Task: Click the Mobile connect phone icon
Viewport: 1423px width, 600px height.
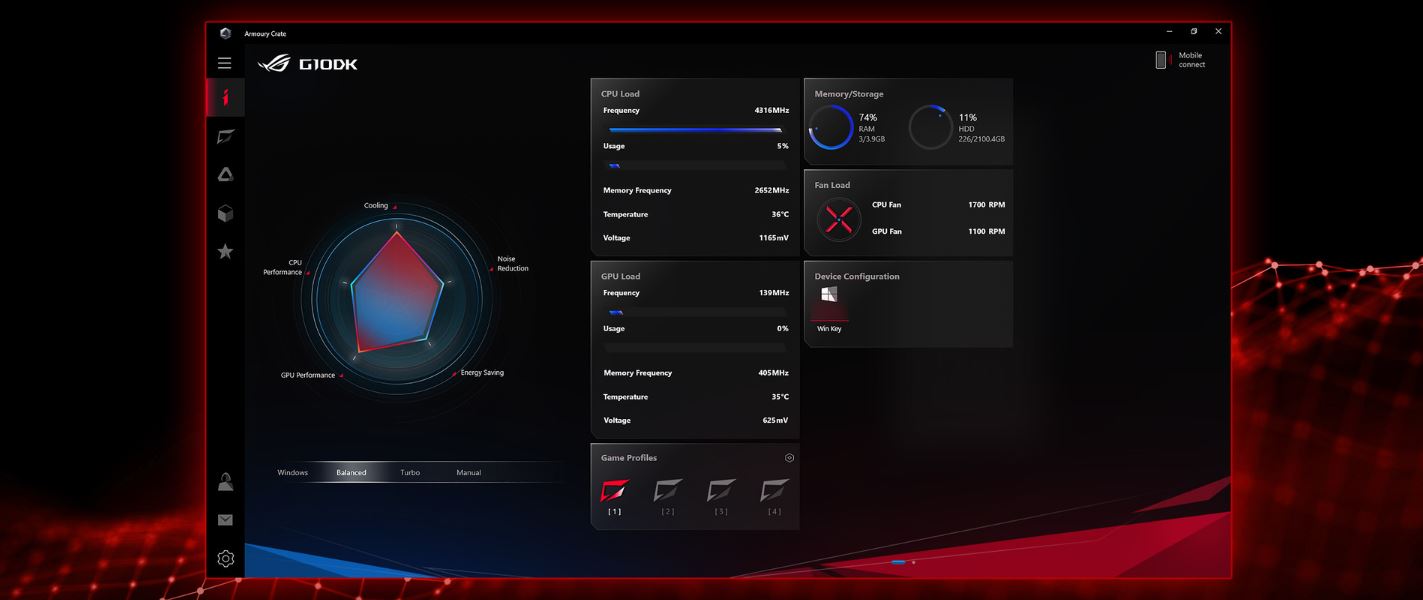Action: point(1161,60)
